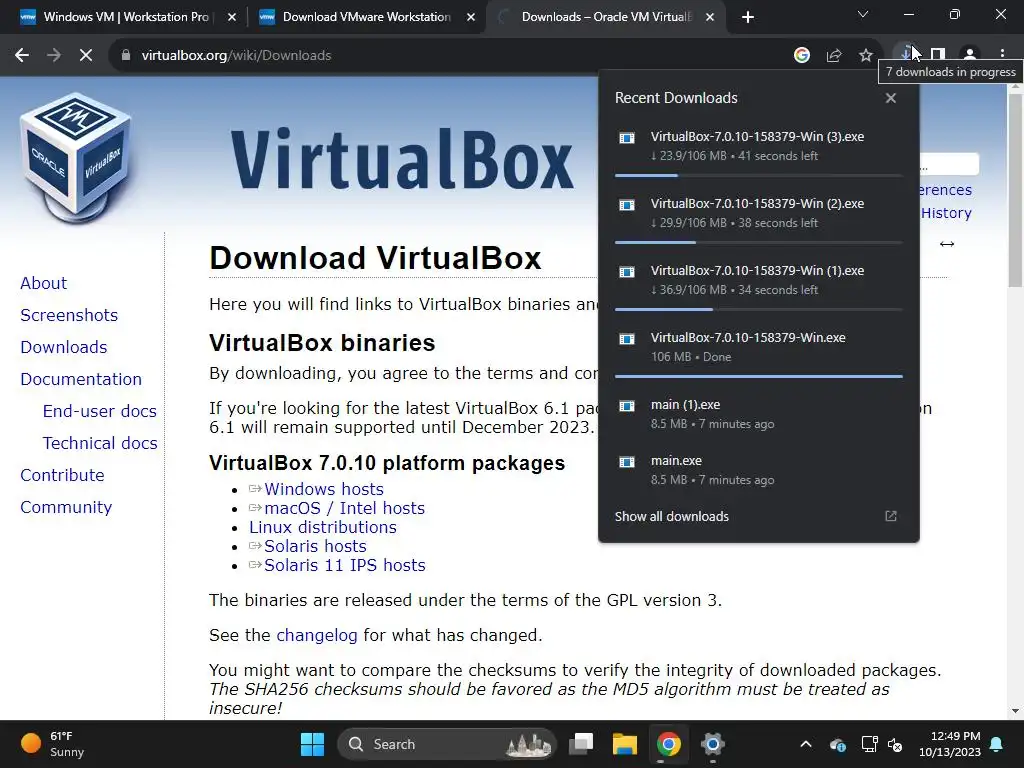Open the Windows Start menu

point(312,744)
